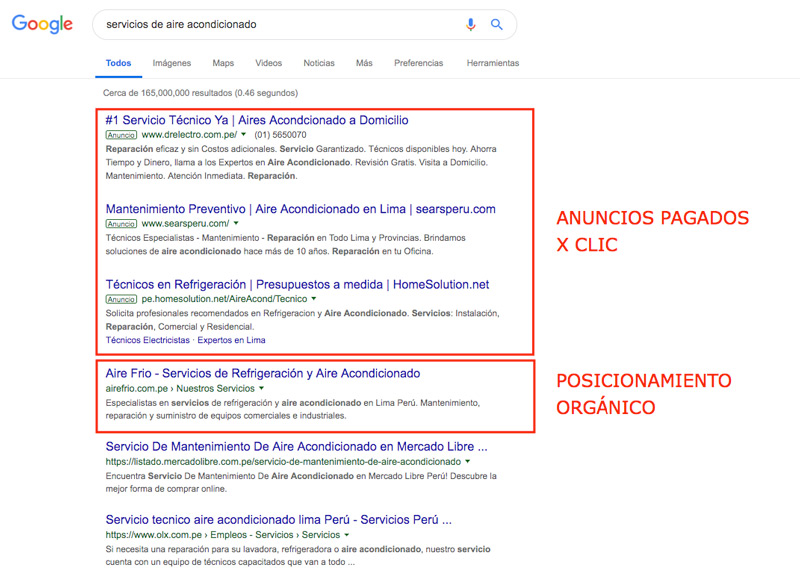
Task: Open the Videos tab
Action: click(268, 63)
